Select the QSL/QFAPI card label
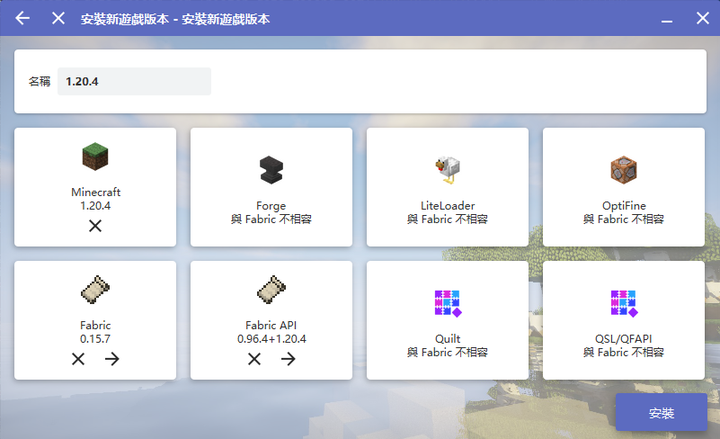This screenshot has height=439, width=720. tap(624, 338)
